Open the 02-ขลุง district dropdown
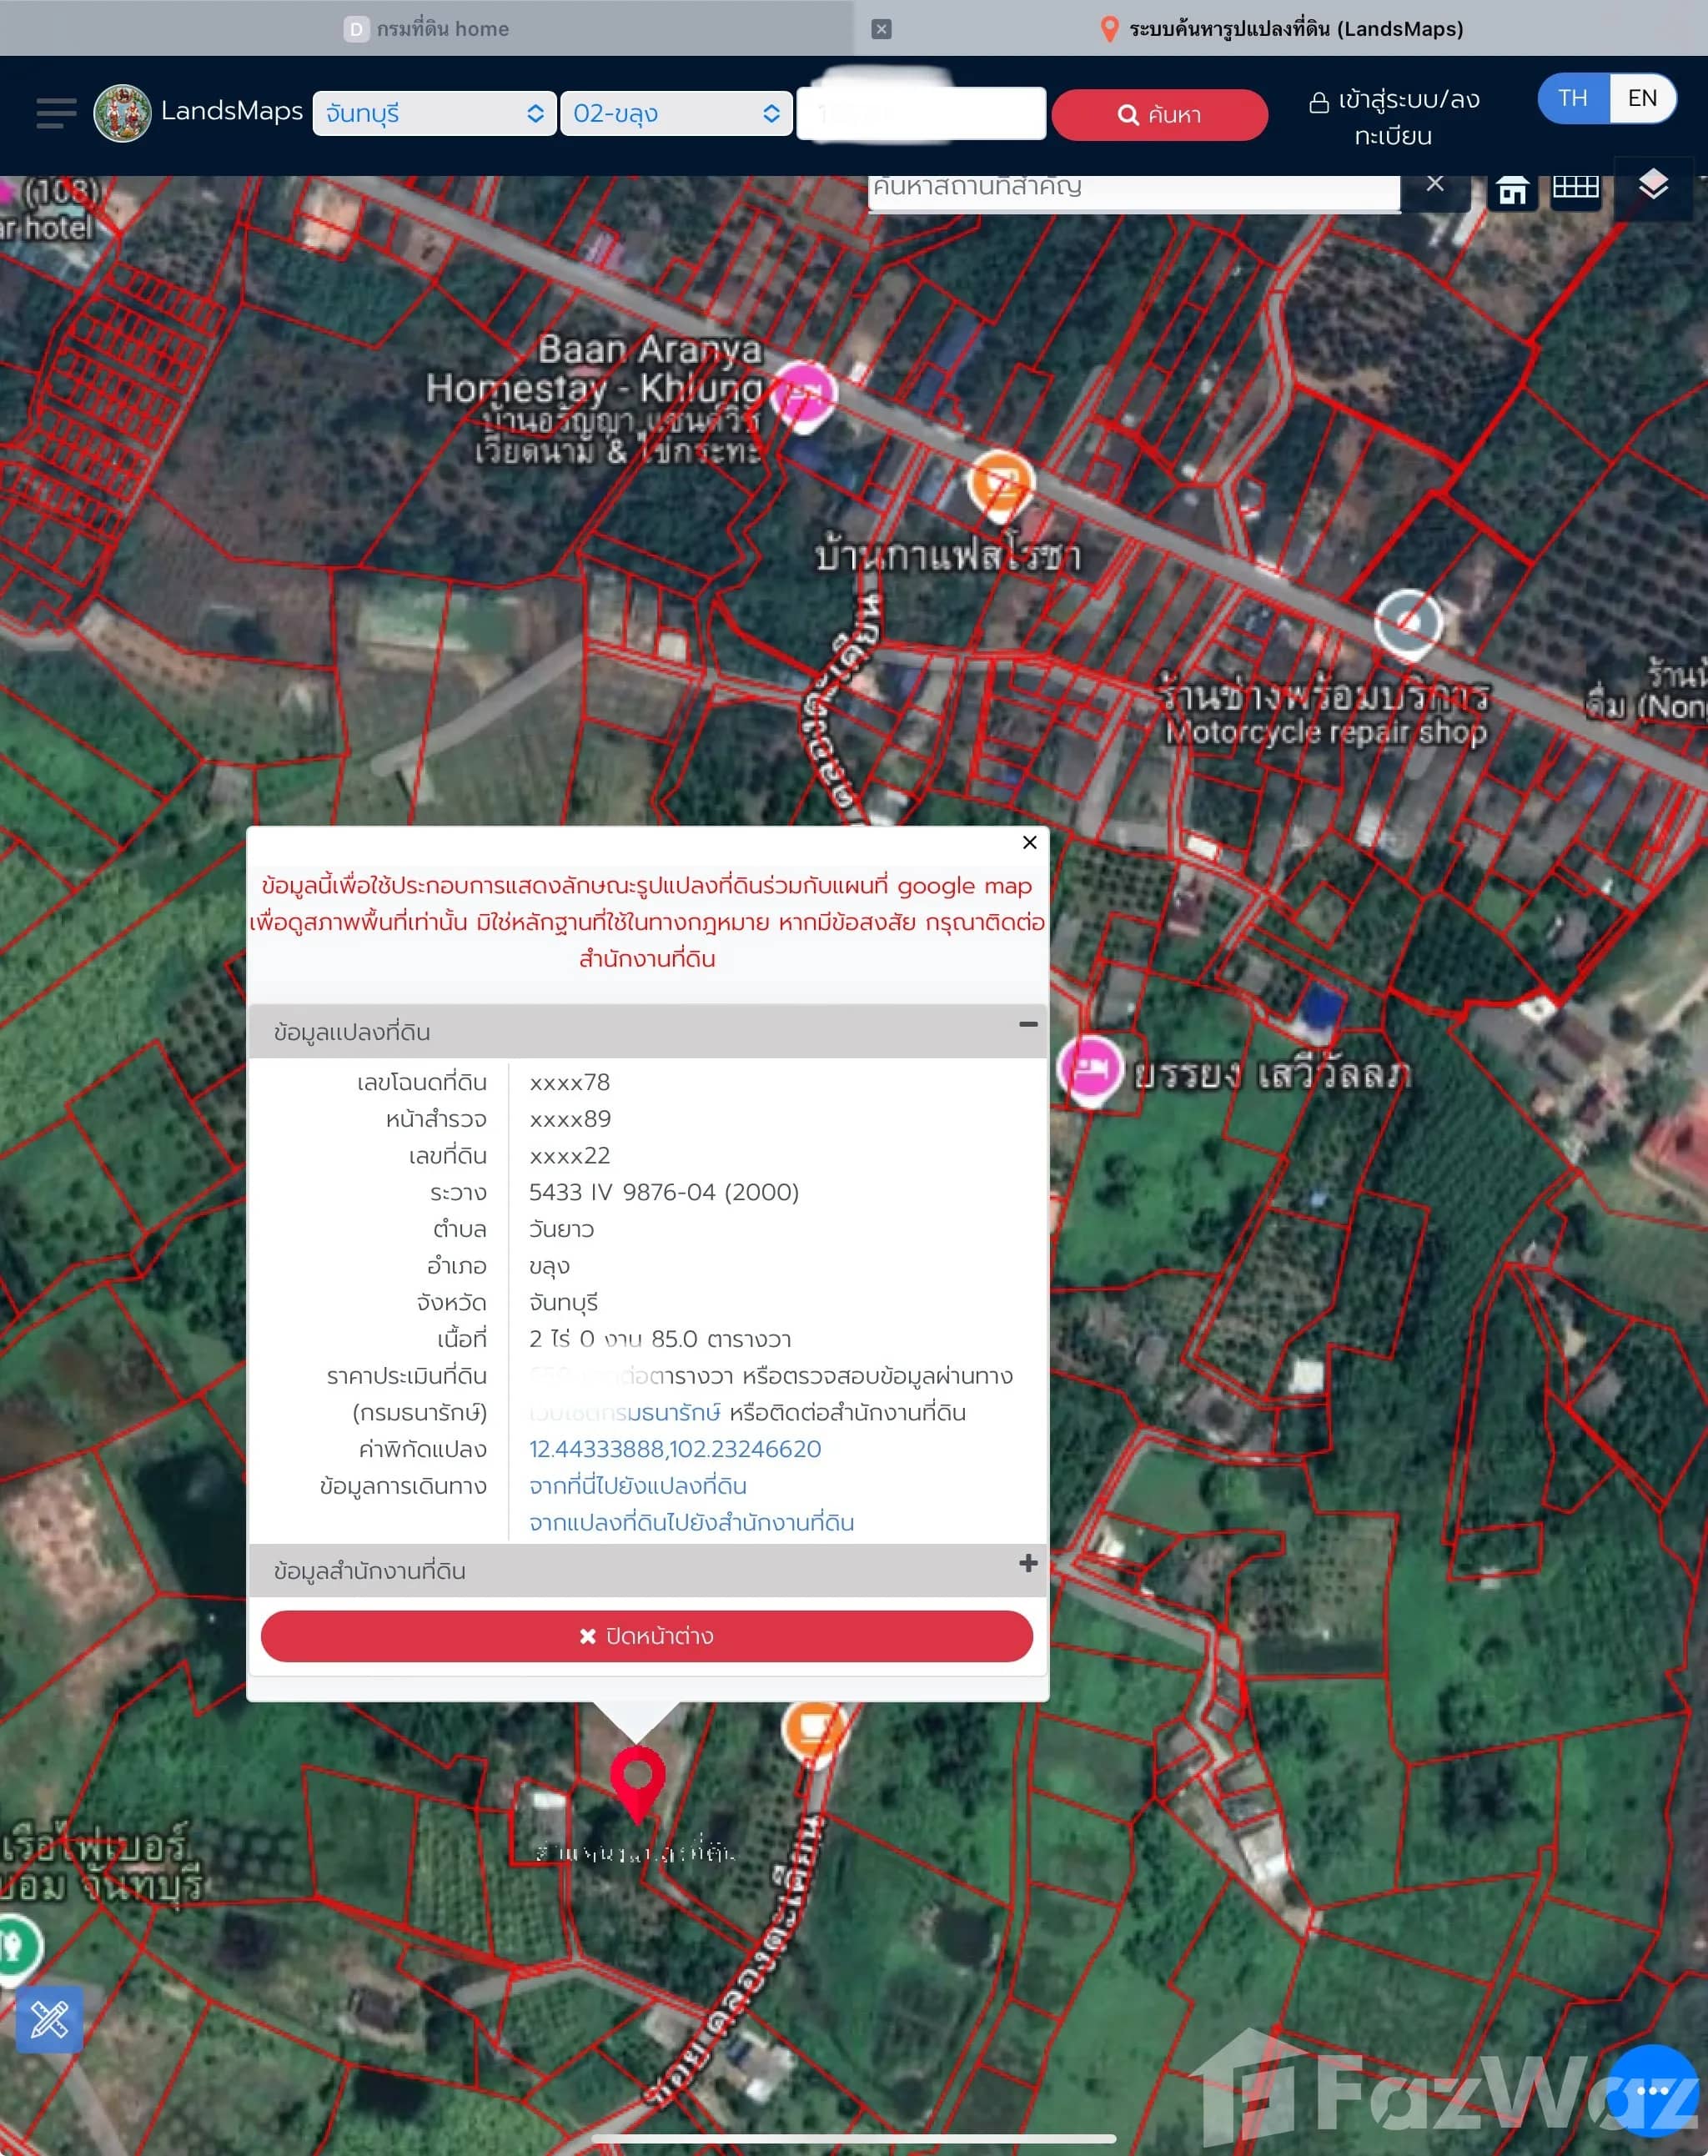This screenshot has width=1708, height=2156. [676, 113]
